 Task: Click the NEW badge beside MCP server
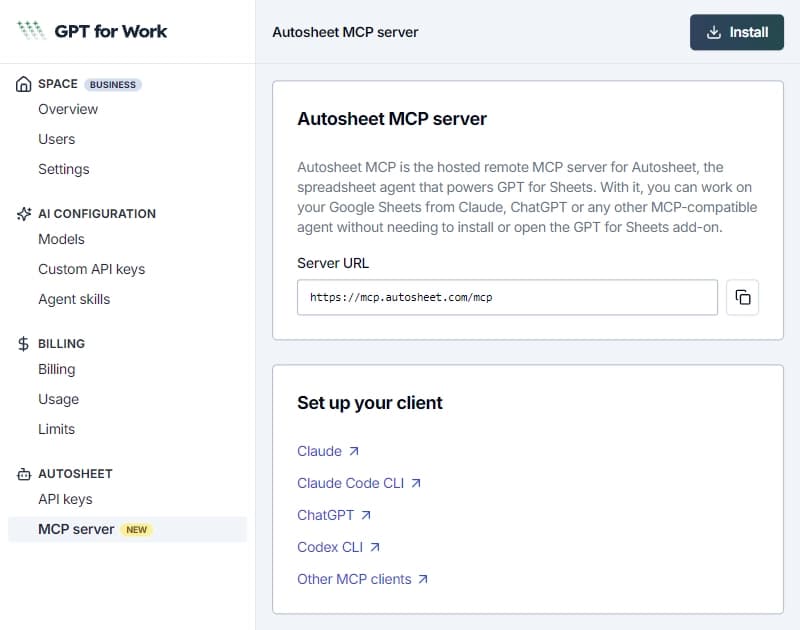136,530
